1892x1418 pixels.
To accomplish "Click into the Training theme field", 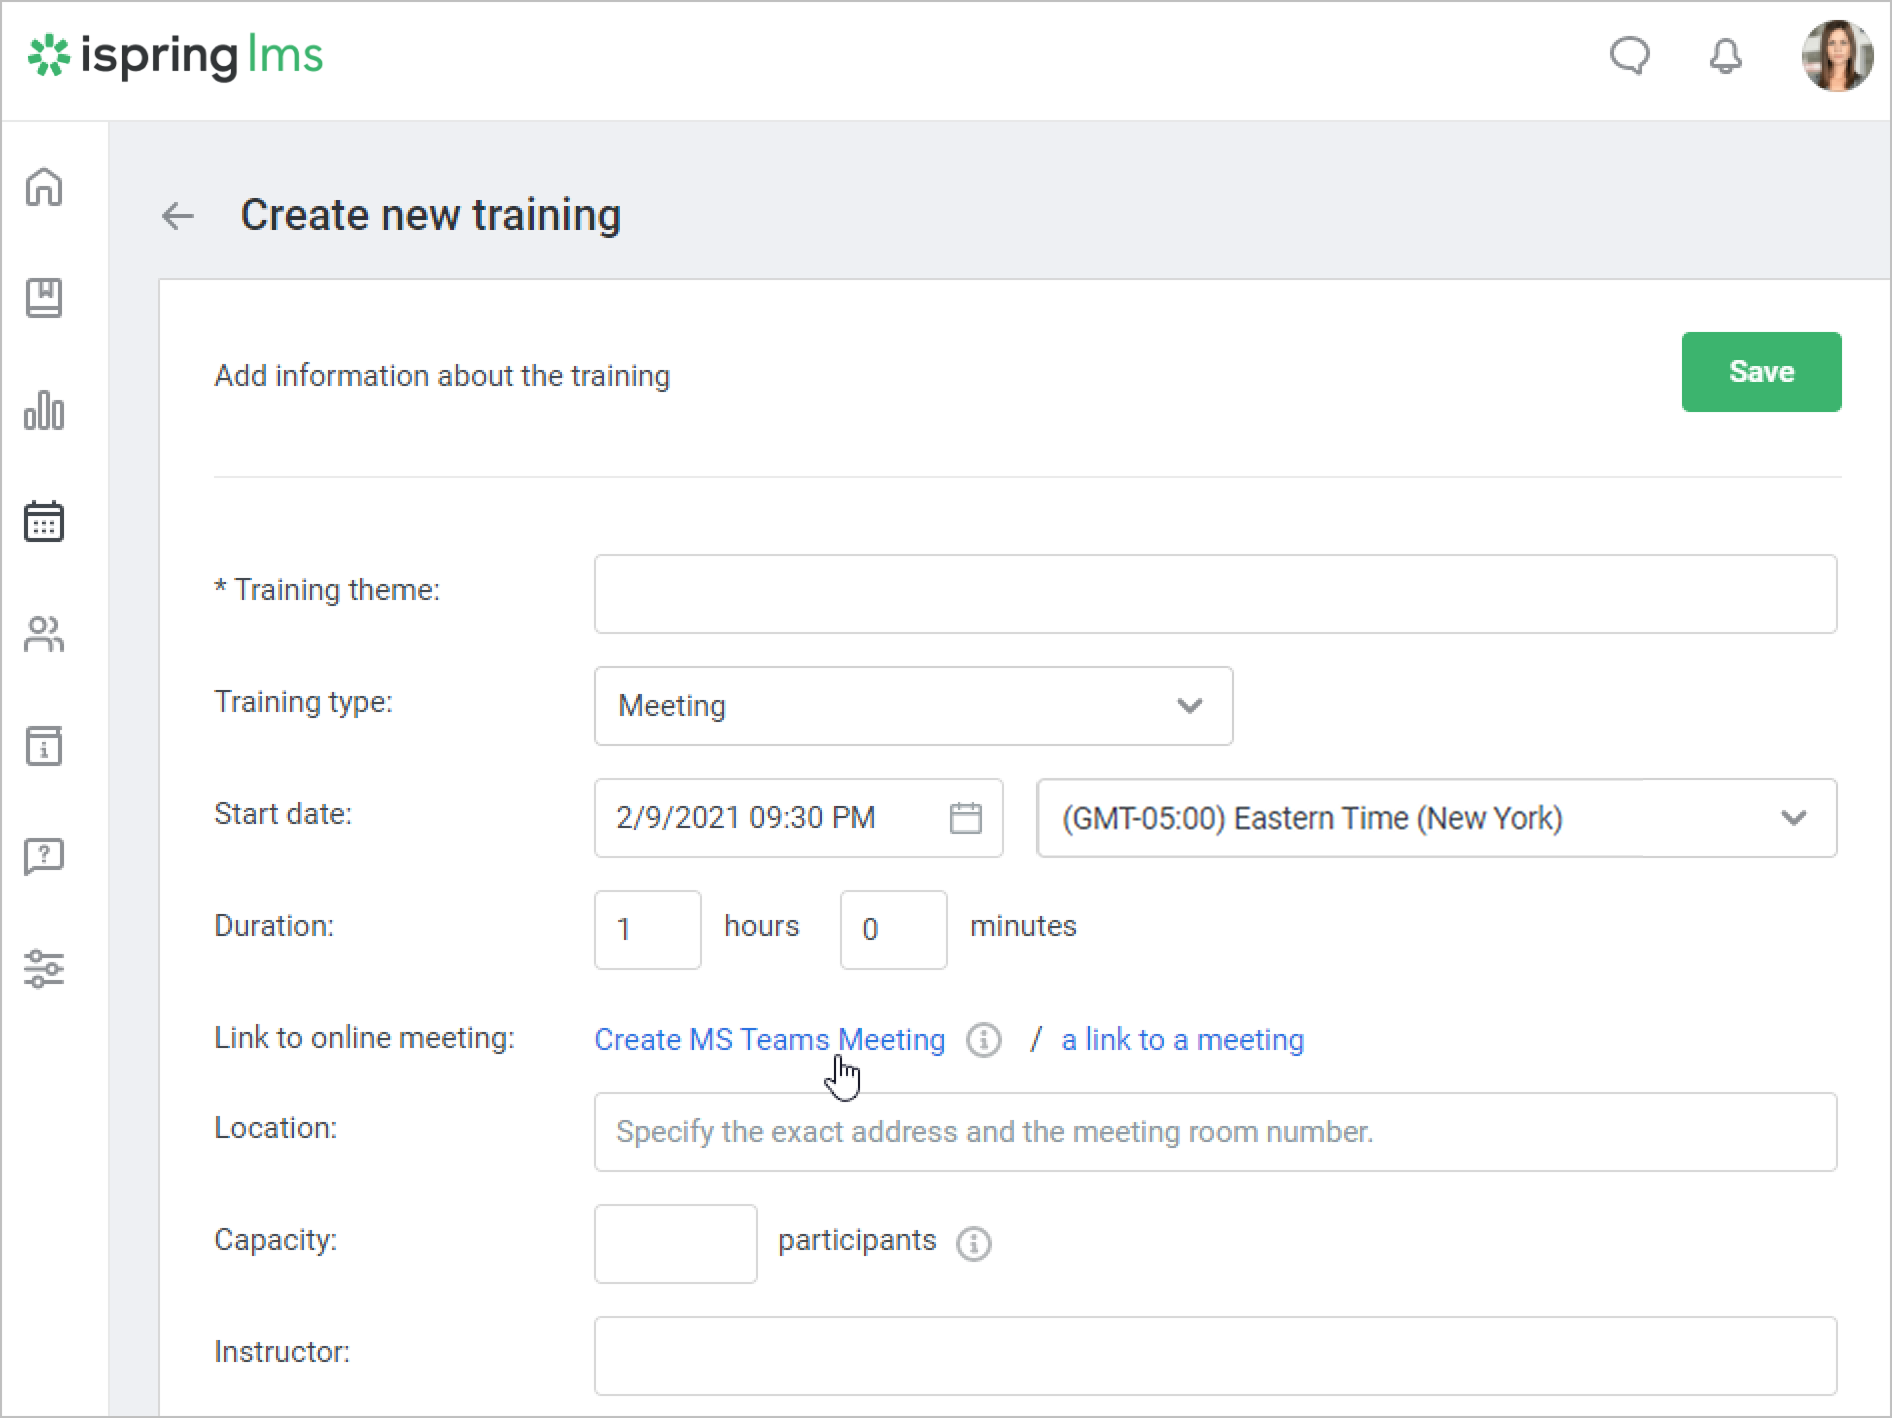I will (x=1215, y=594).
